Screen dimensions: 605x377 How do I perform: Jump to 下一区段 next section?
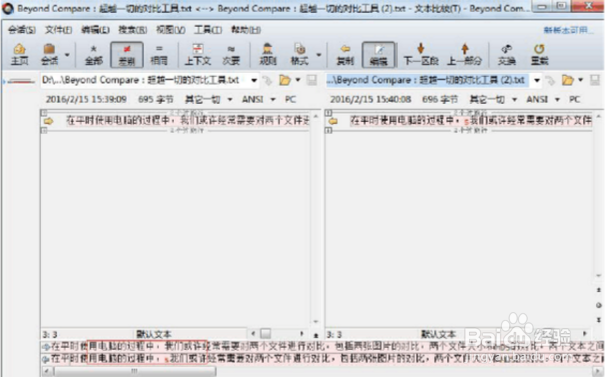[x=421, y=54]
